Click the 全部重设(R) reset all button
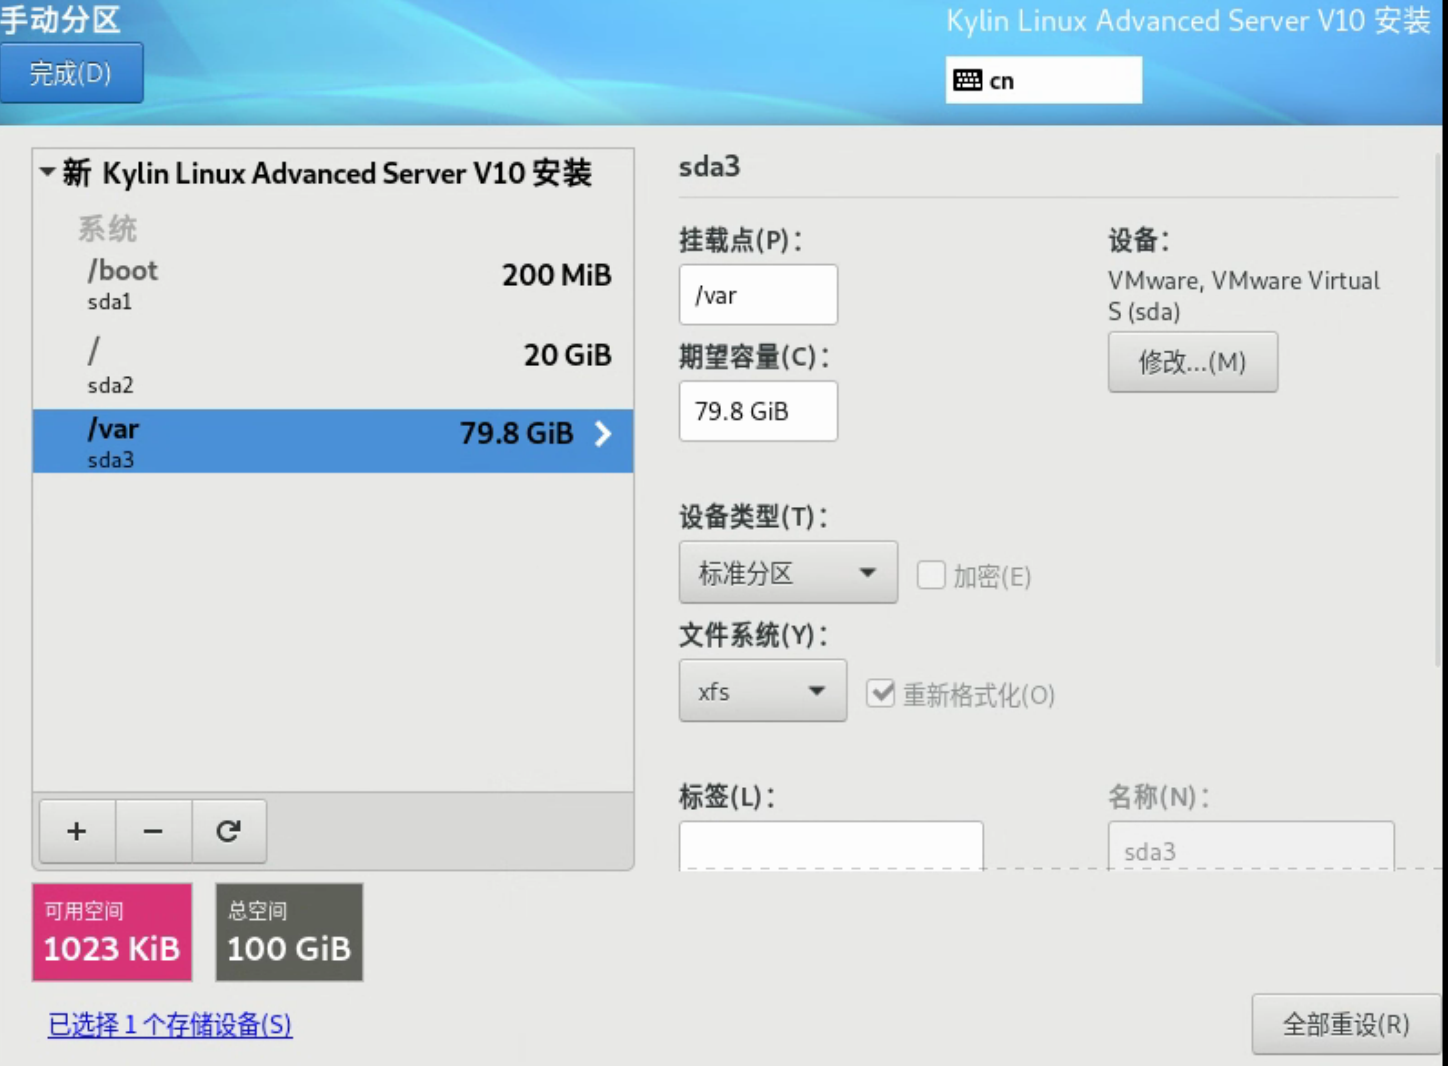Screen dimensions: 1448x1066 (1345, 1024)
